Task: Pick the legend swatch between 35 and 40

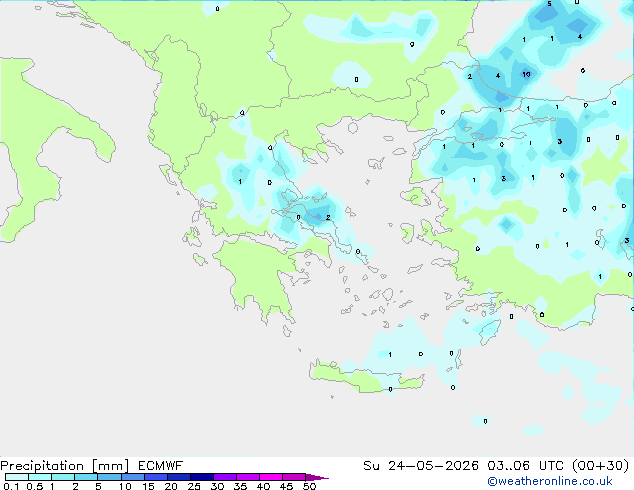Action: (248, 477)
